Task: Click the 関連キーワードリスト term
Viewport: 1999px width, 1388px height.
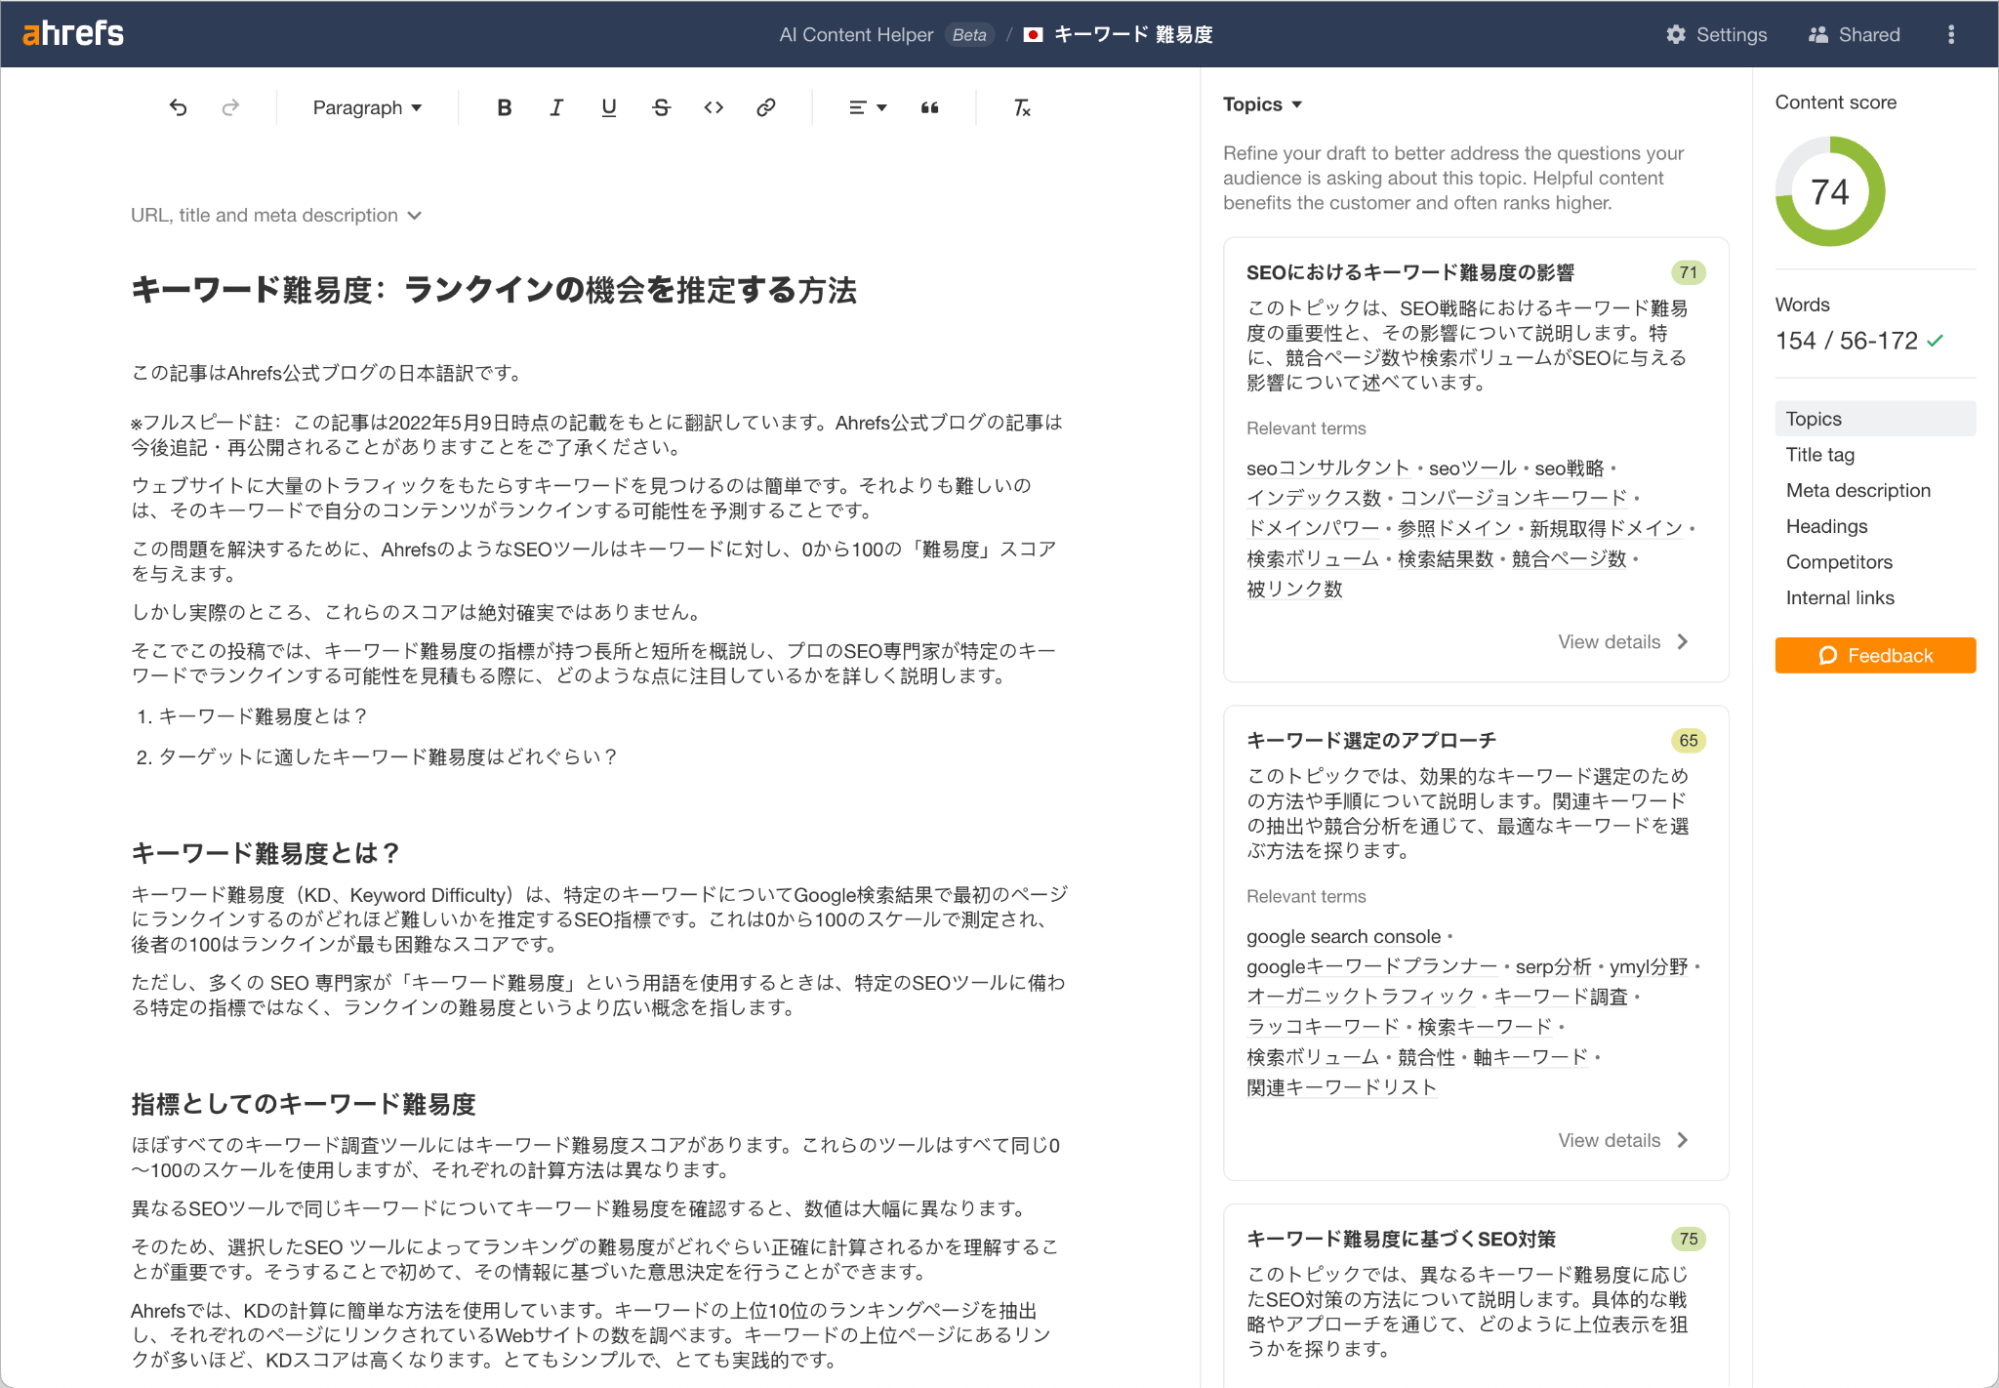Action: [1341, 1087]
